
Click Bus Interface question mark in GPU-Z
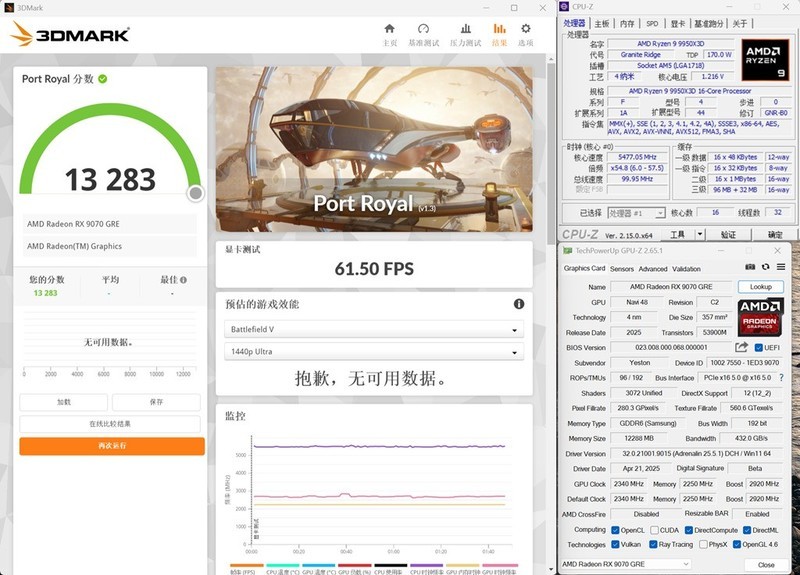click(781, 378)
